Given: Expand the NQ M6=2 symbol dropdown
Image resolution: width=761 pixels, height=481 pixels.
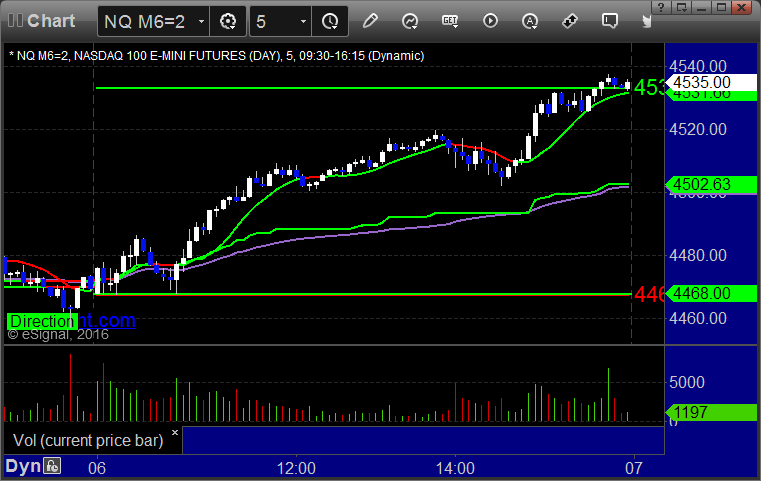Looking at the screenshot, I should click(201, 21).
